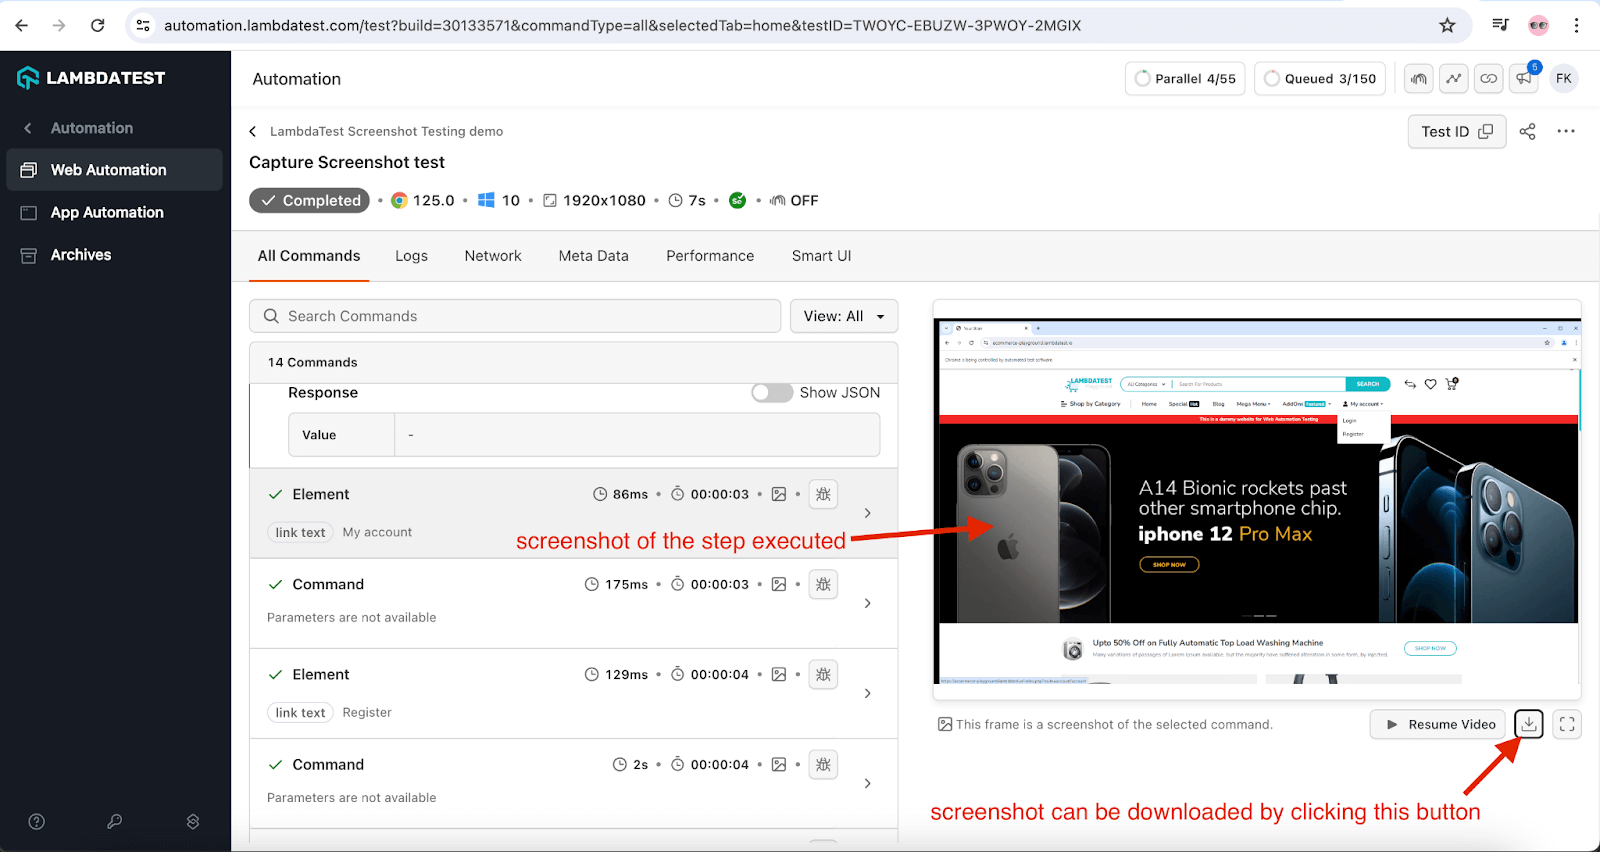Open the Performance tab

[710, 256]
